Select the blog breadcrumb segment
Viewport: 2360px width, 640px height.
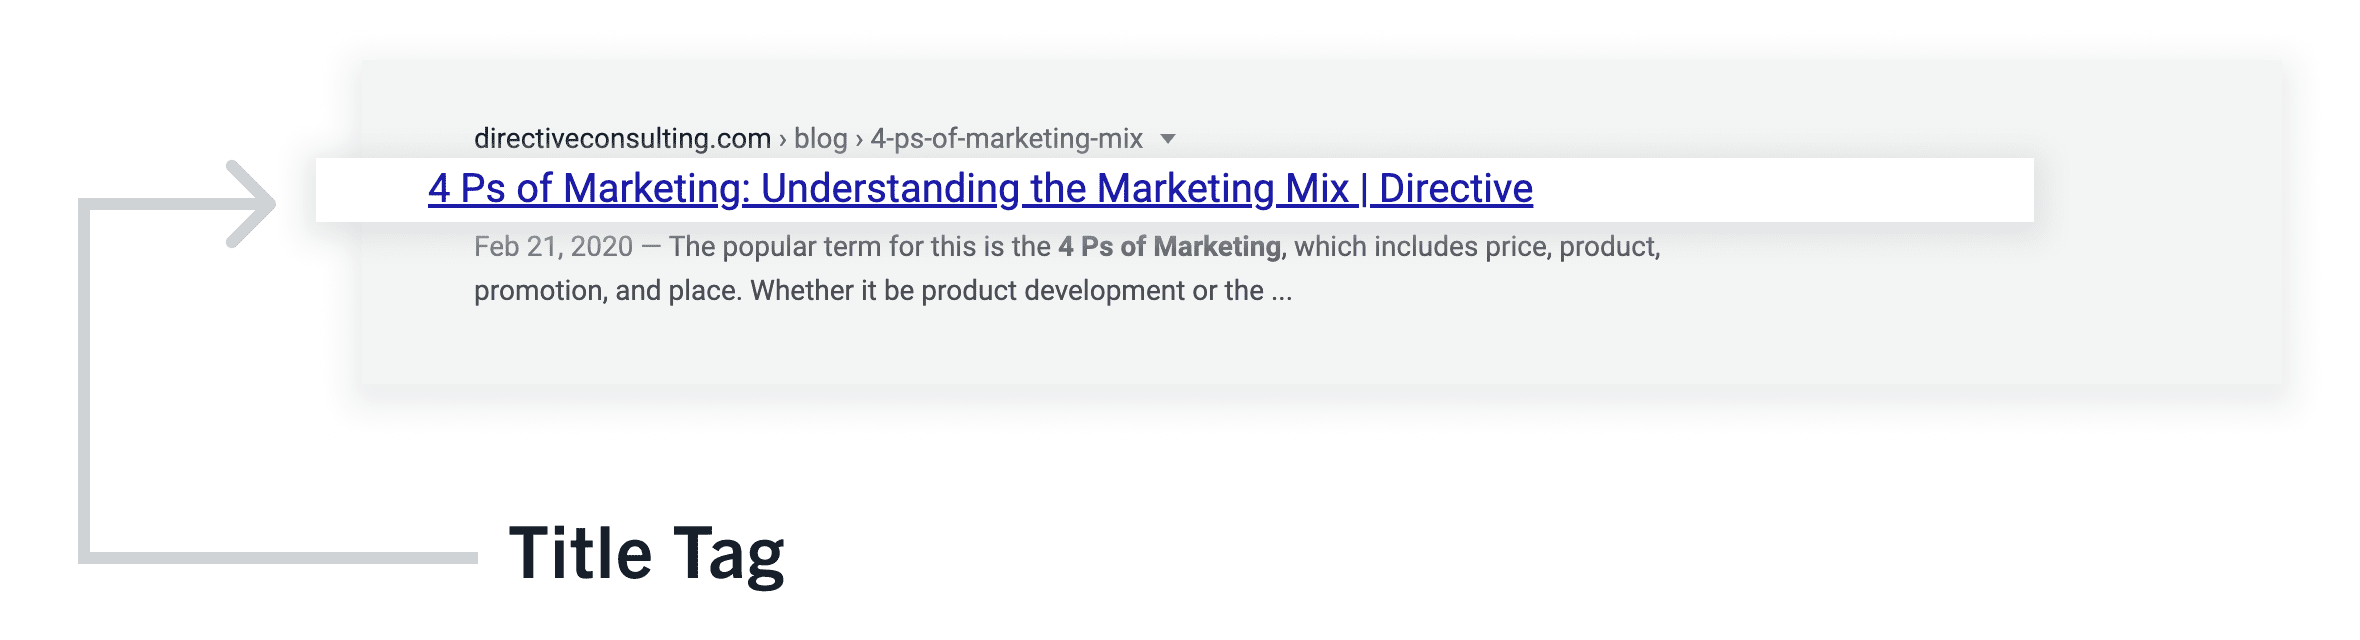820,138
